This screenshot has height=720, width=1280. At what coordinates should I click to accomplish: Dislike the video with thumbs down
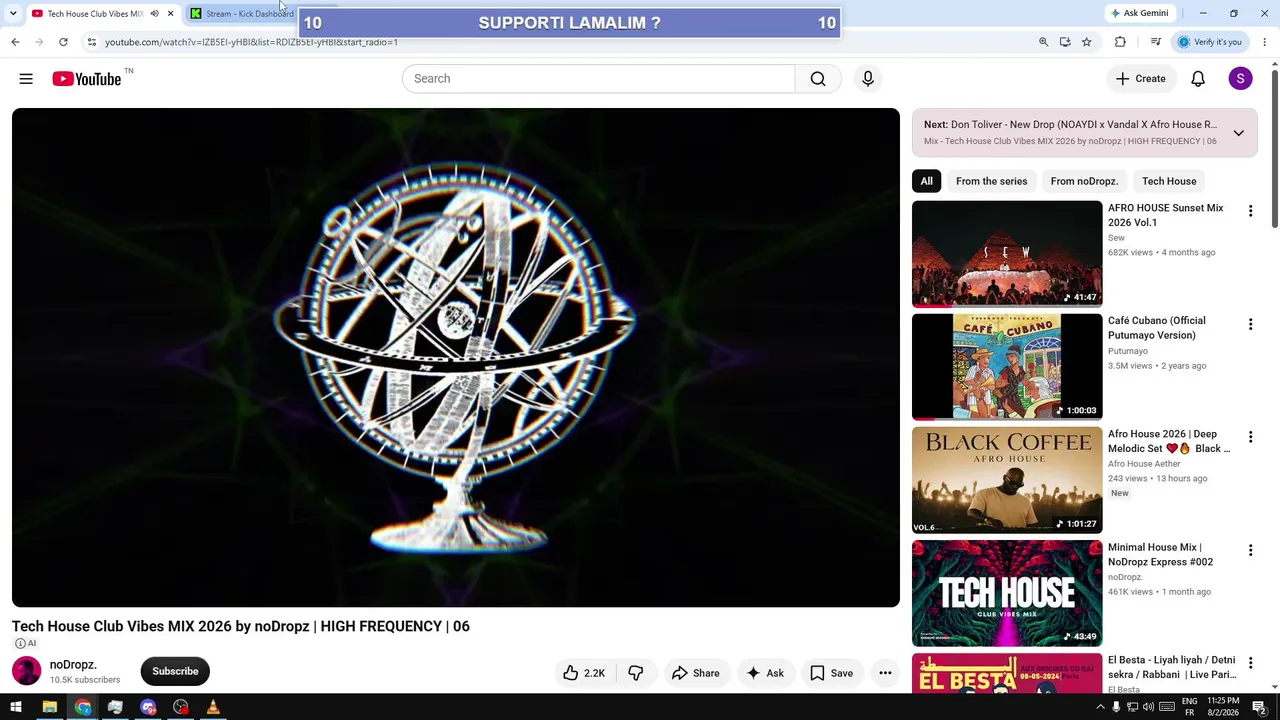tap(636, 673)
